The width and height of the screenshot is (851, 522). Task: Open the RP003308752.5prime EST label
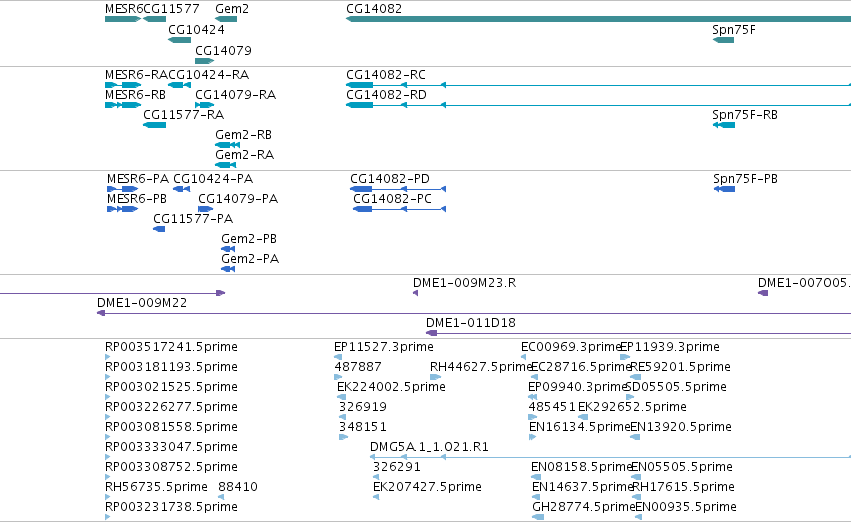coord(171,468)
